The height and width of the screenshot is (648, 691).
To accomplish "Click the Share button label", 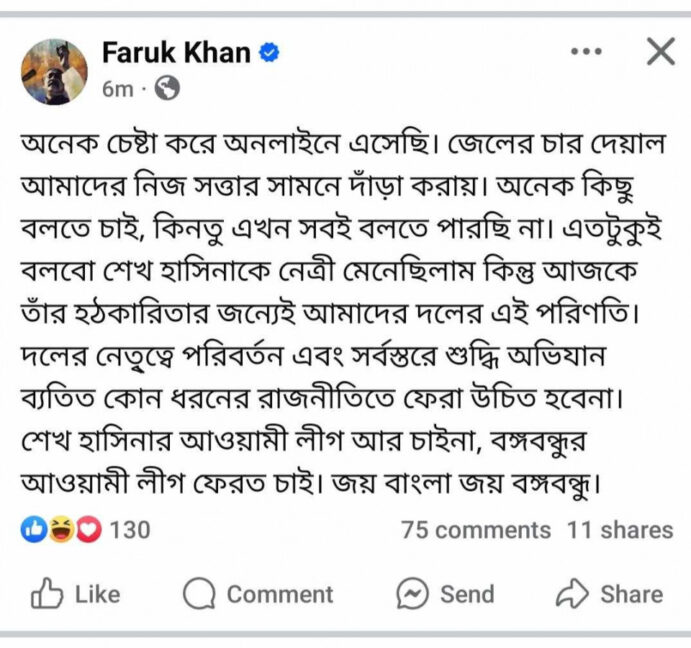I will pyautogui.click(x=632, y=594).
